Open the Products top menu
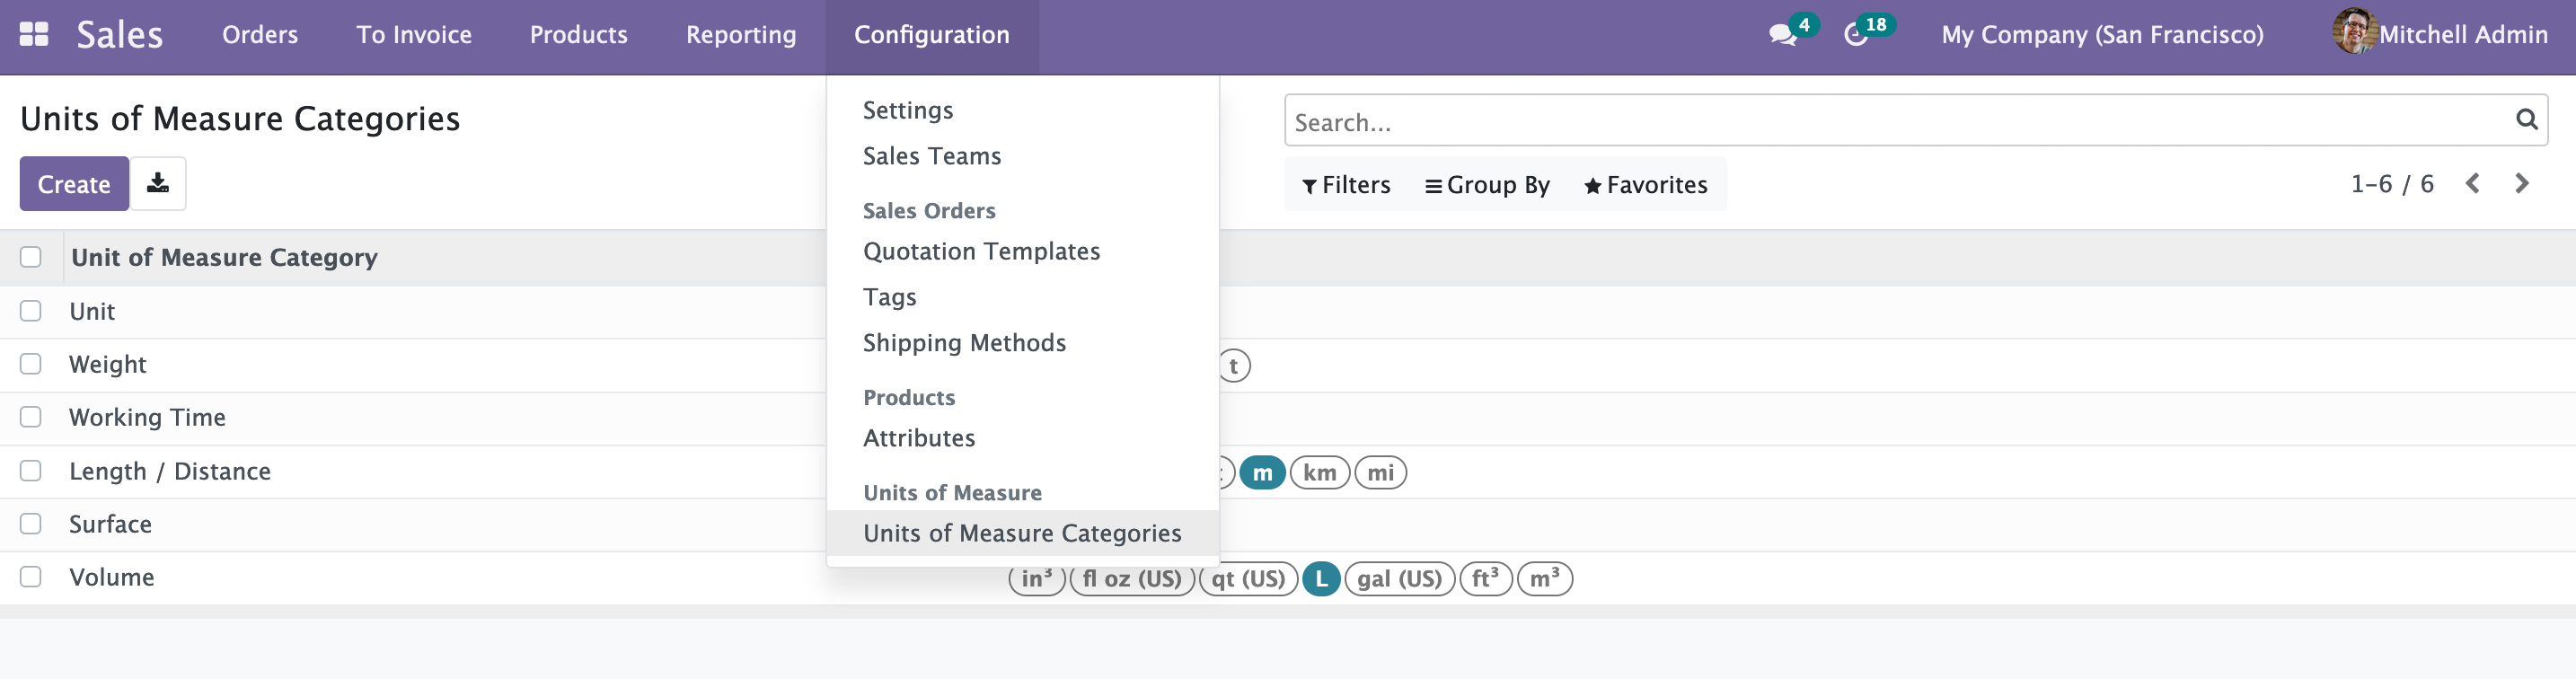The width and height of the screenshot is (2576, 679). (x=578, y=35)
